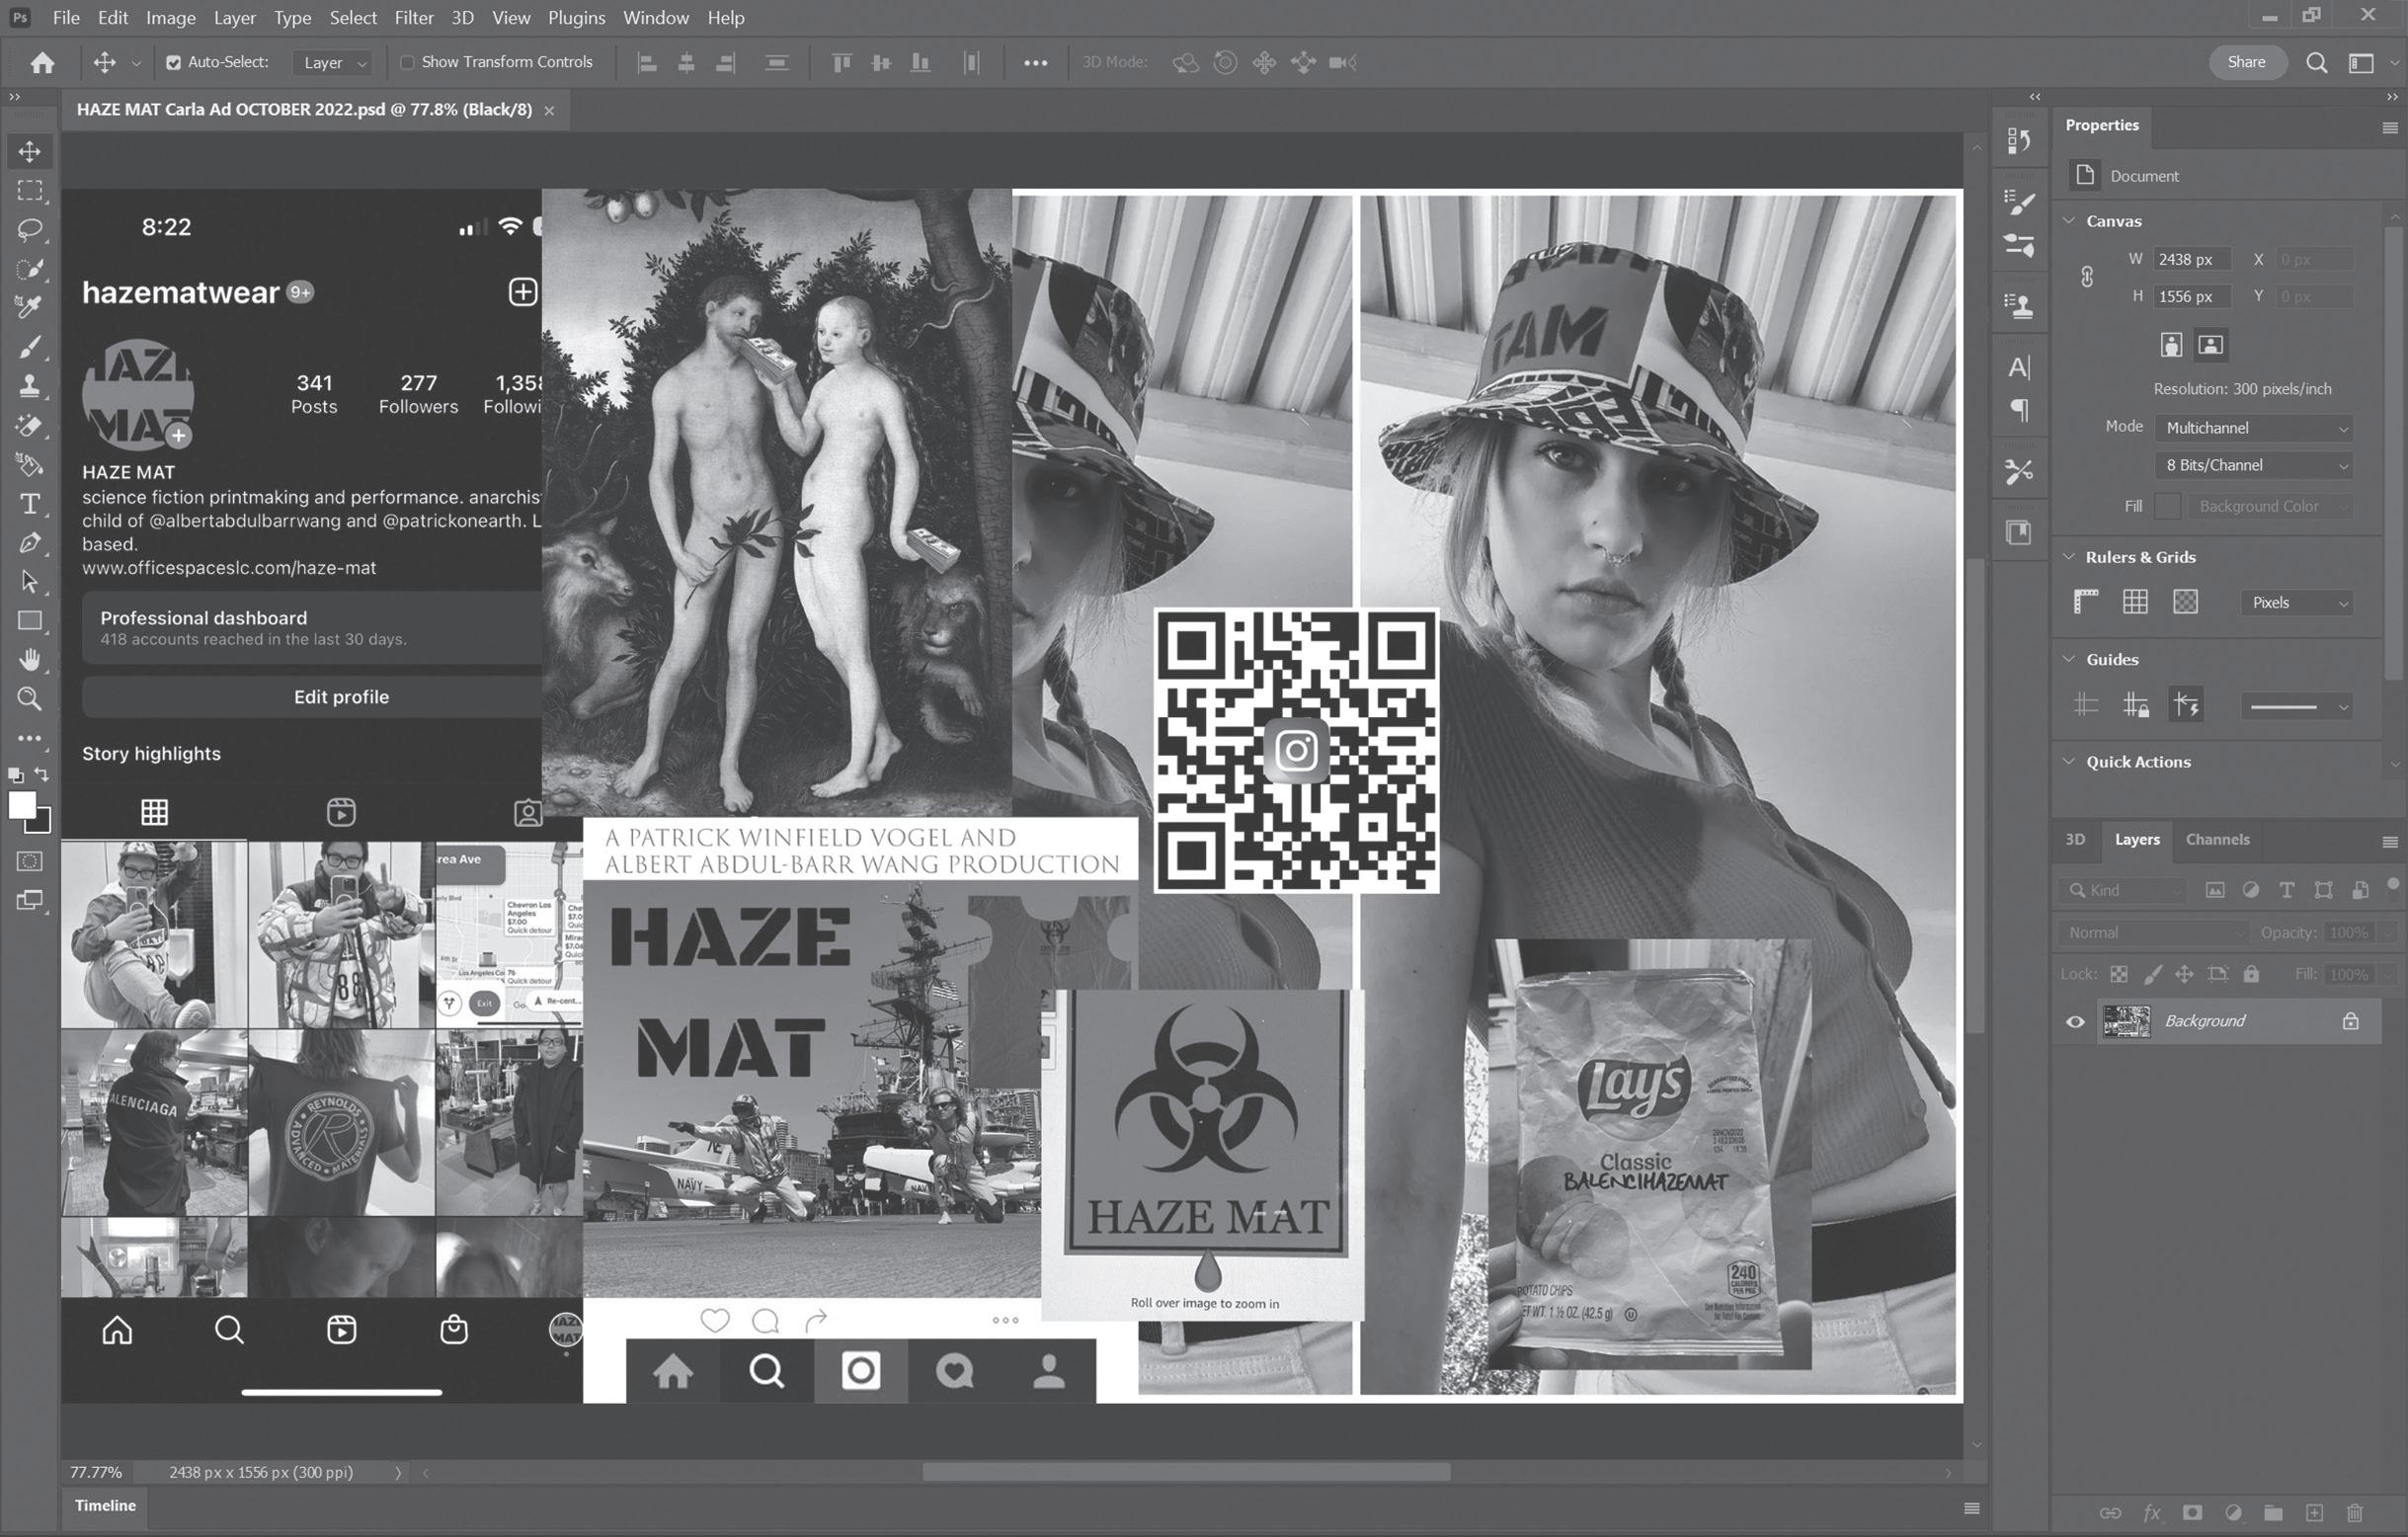The height and width of the screenshot is (1537, 2408).
Task: Select the Horizontal Type tool
Action: tap(30, 504)
